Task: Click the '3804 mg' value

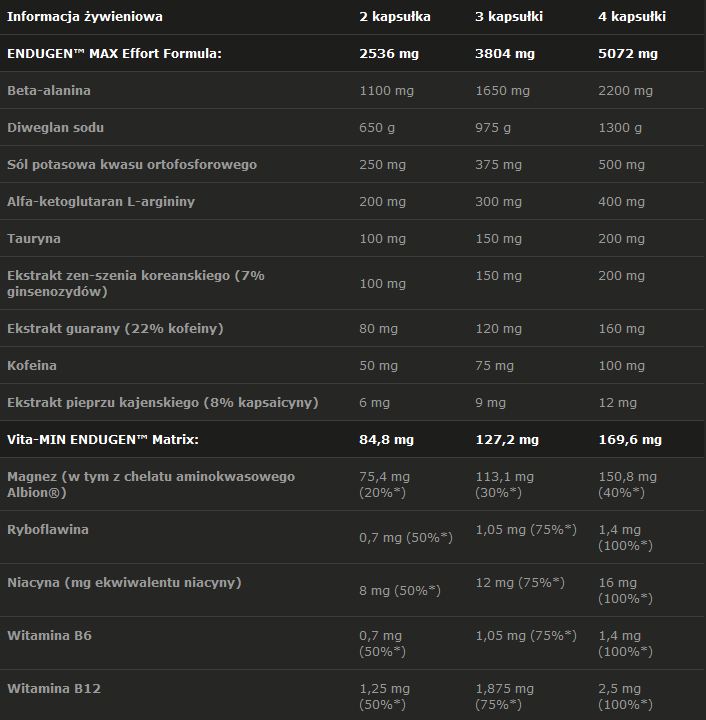Action: 504,54
